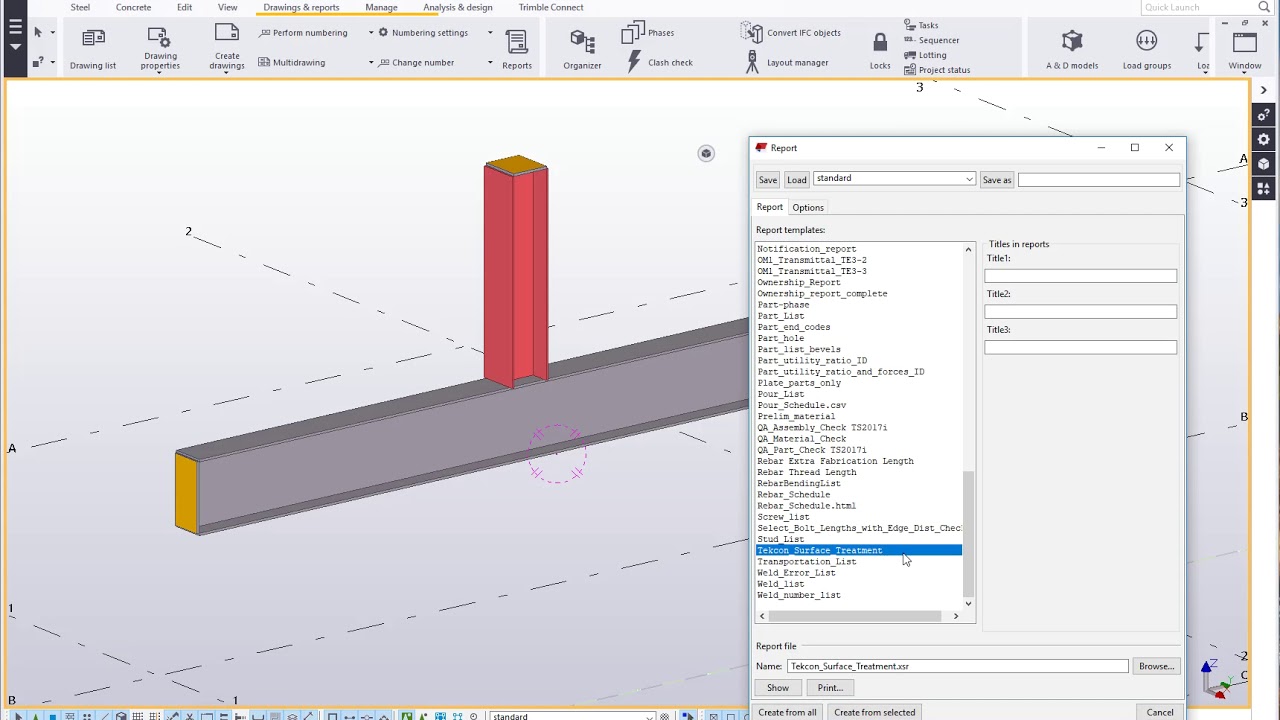This screenshot has height=720, width=1280.
Task: Click Cancel in Report dialog
Action: click(1160, 713)
